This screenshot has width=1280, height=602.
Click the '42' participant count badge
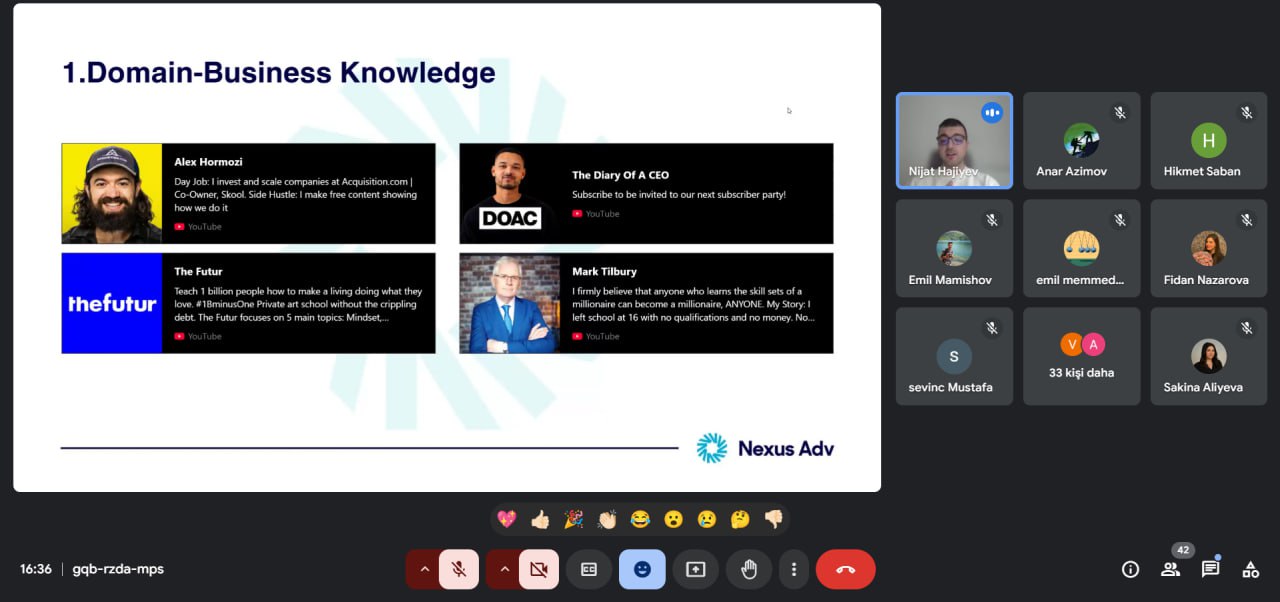pyautogui.click(x=1183, y=550)
